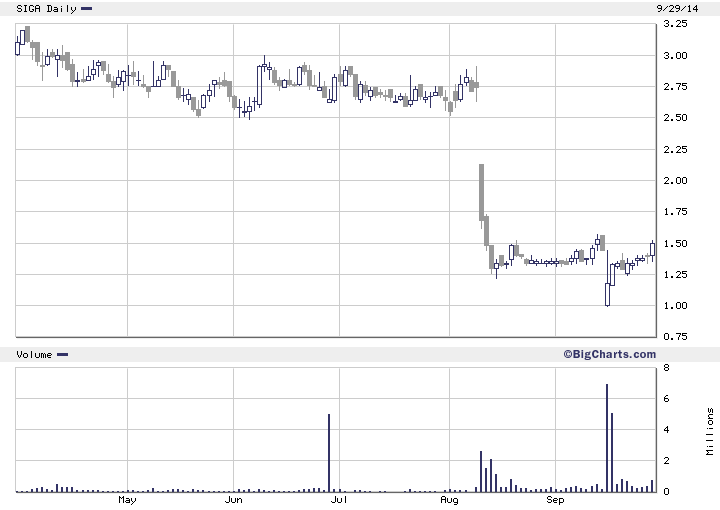Open the ©BigCharts.com link
Viewport: 720px width, 510px height.
tap(609, 354)
